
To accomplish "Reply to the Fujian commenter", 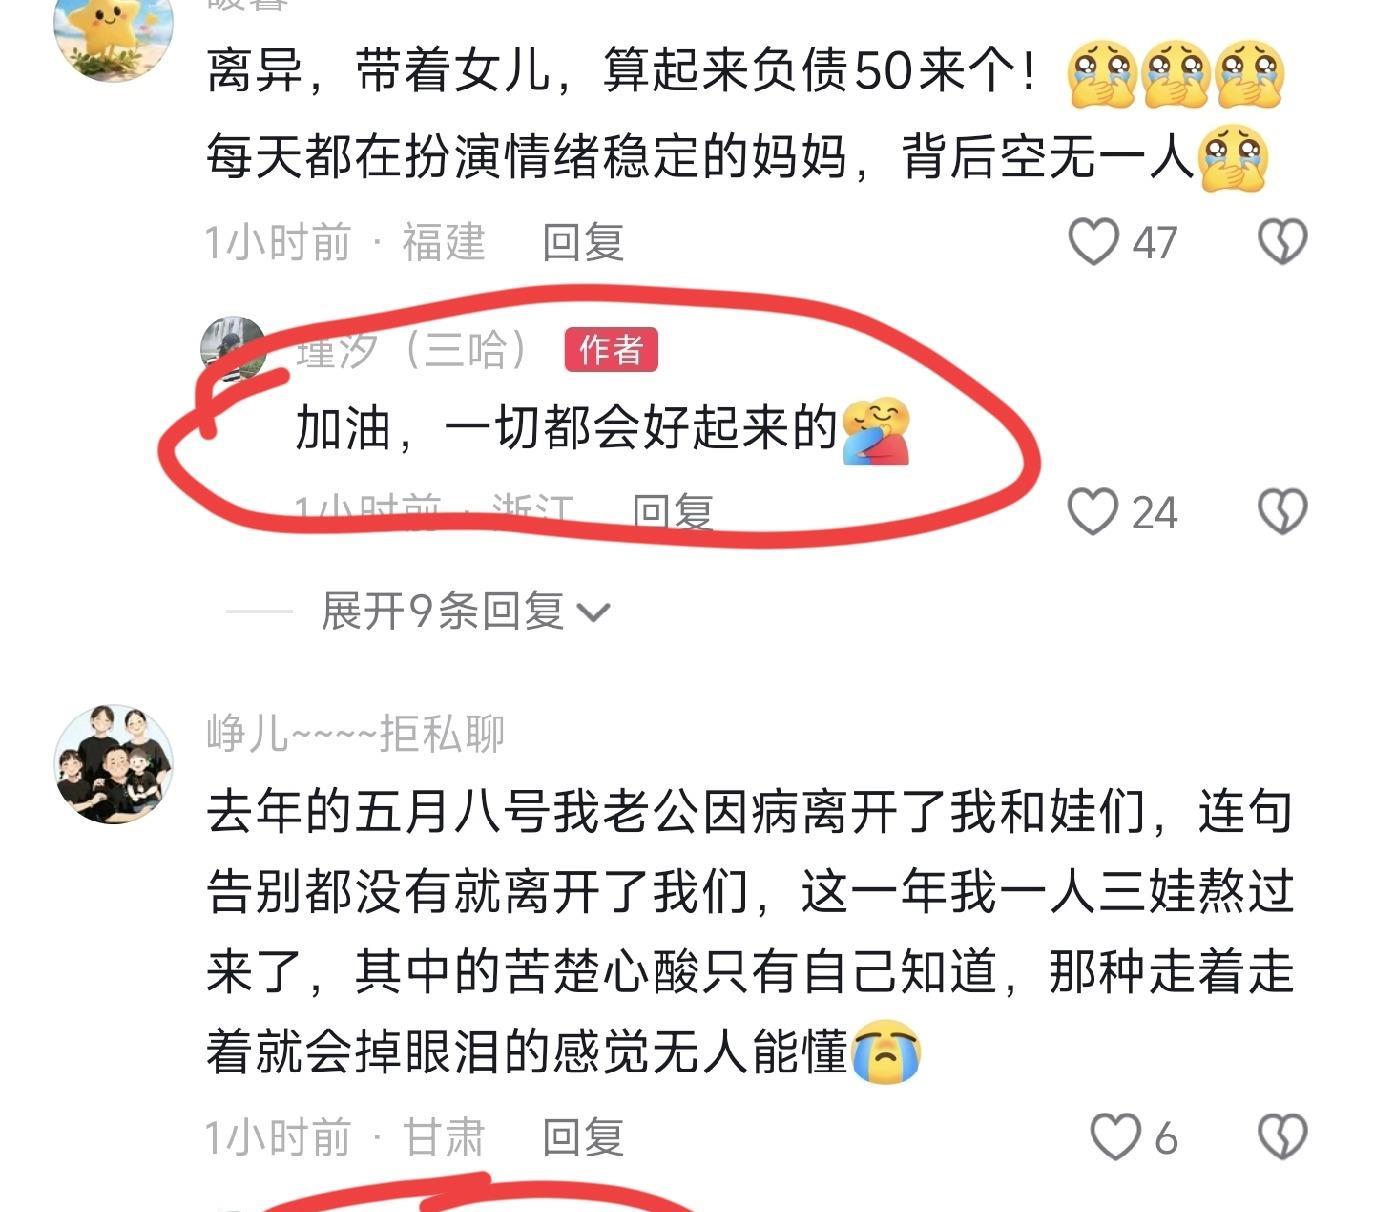I will [x=583, y=243].
